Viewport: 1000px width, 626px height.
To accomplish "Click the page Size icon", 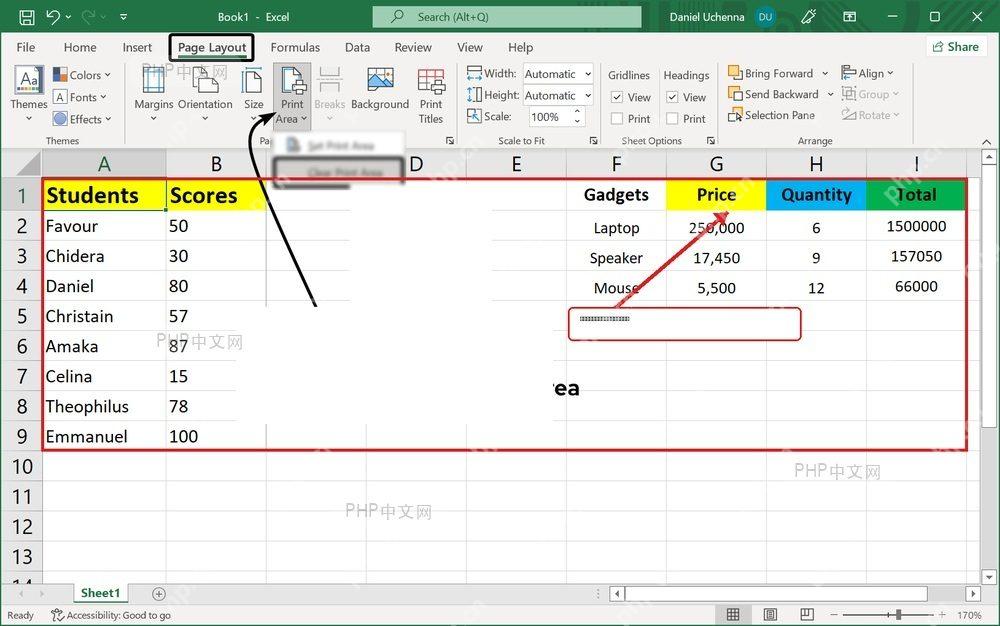I will [253, 81].
